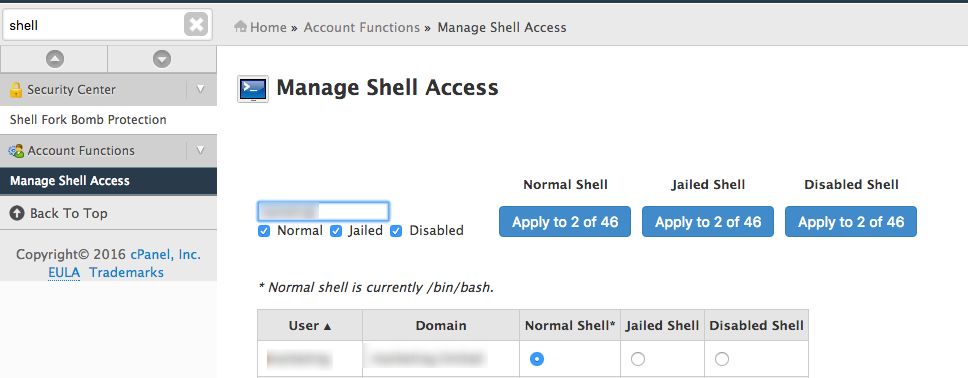Screen dimensions: 968x378
Task: Sort the table by User column
Action: click(310, 326)
